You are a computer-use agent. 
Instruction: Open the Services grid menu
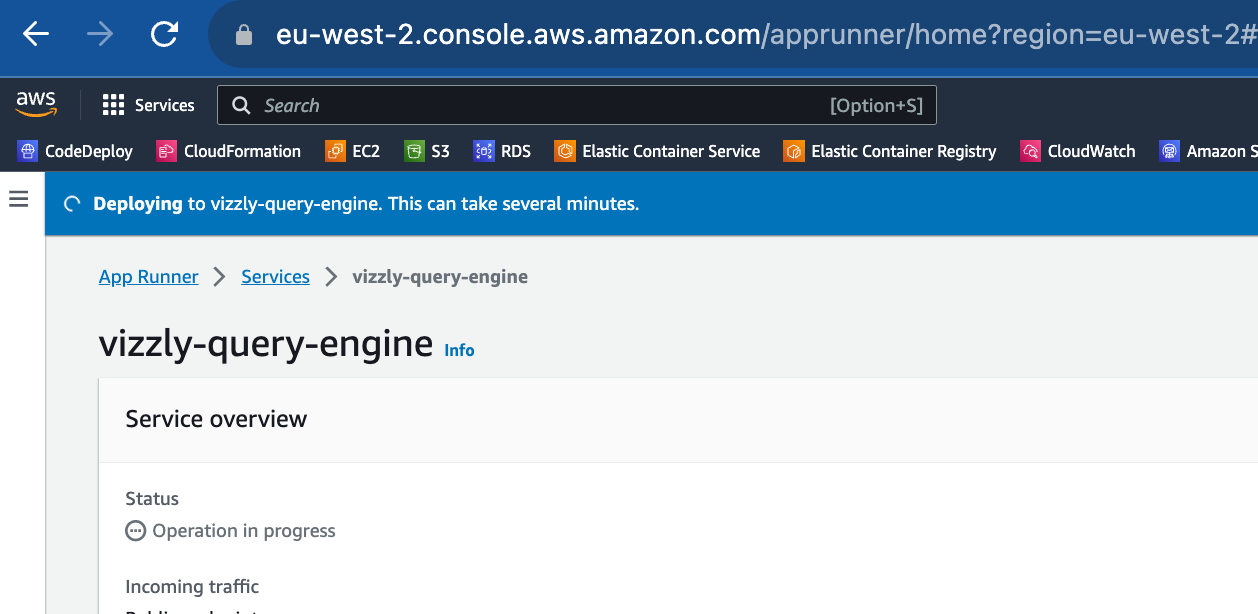[149, 105]
